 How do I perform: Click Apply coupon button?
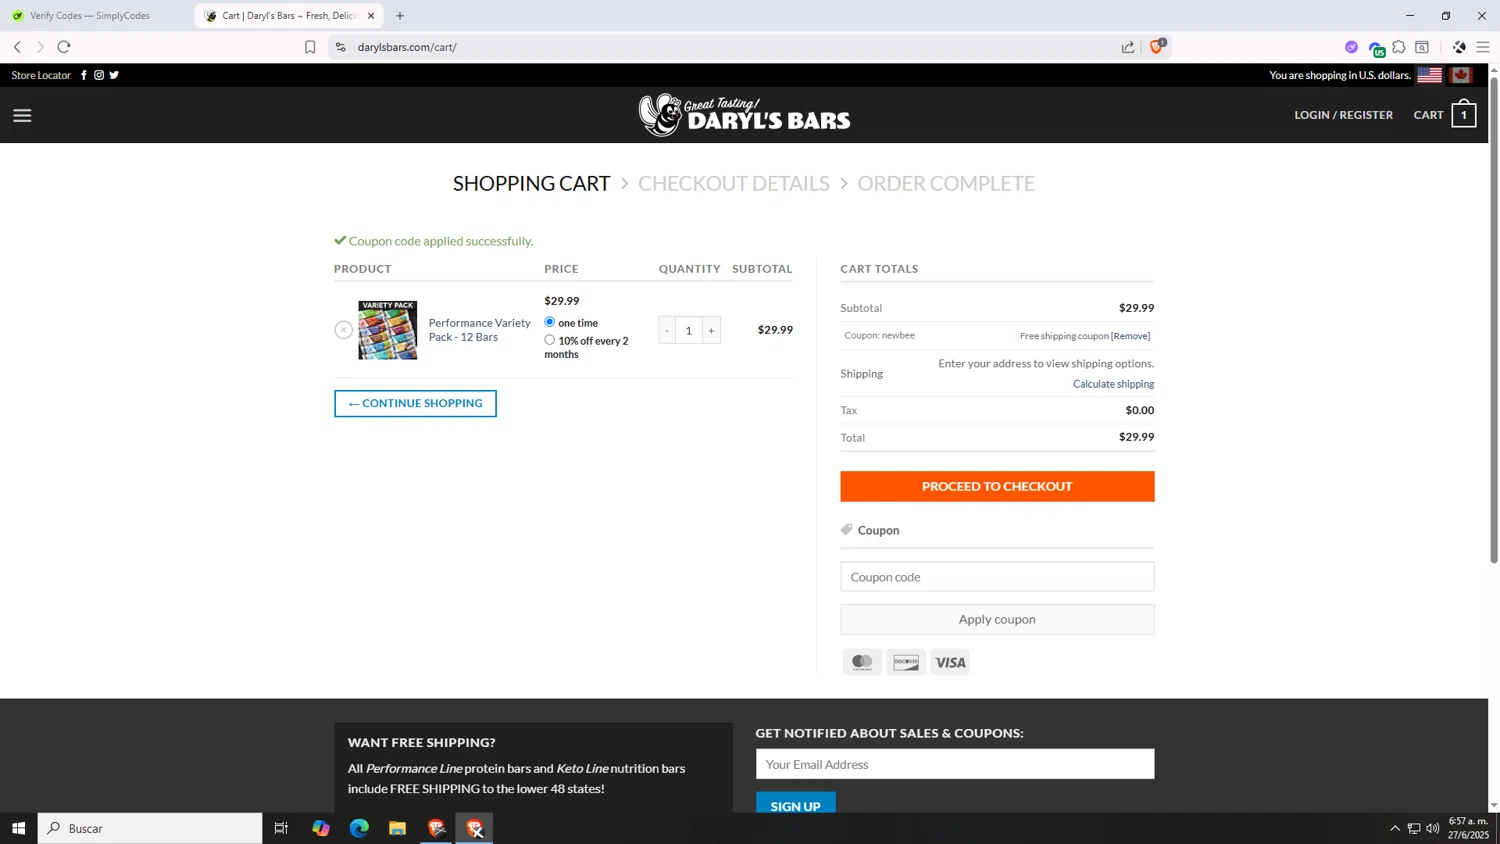pos(997,619)
